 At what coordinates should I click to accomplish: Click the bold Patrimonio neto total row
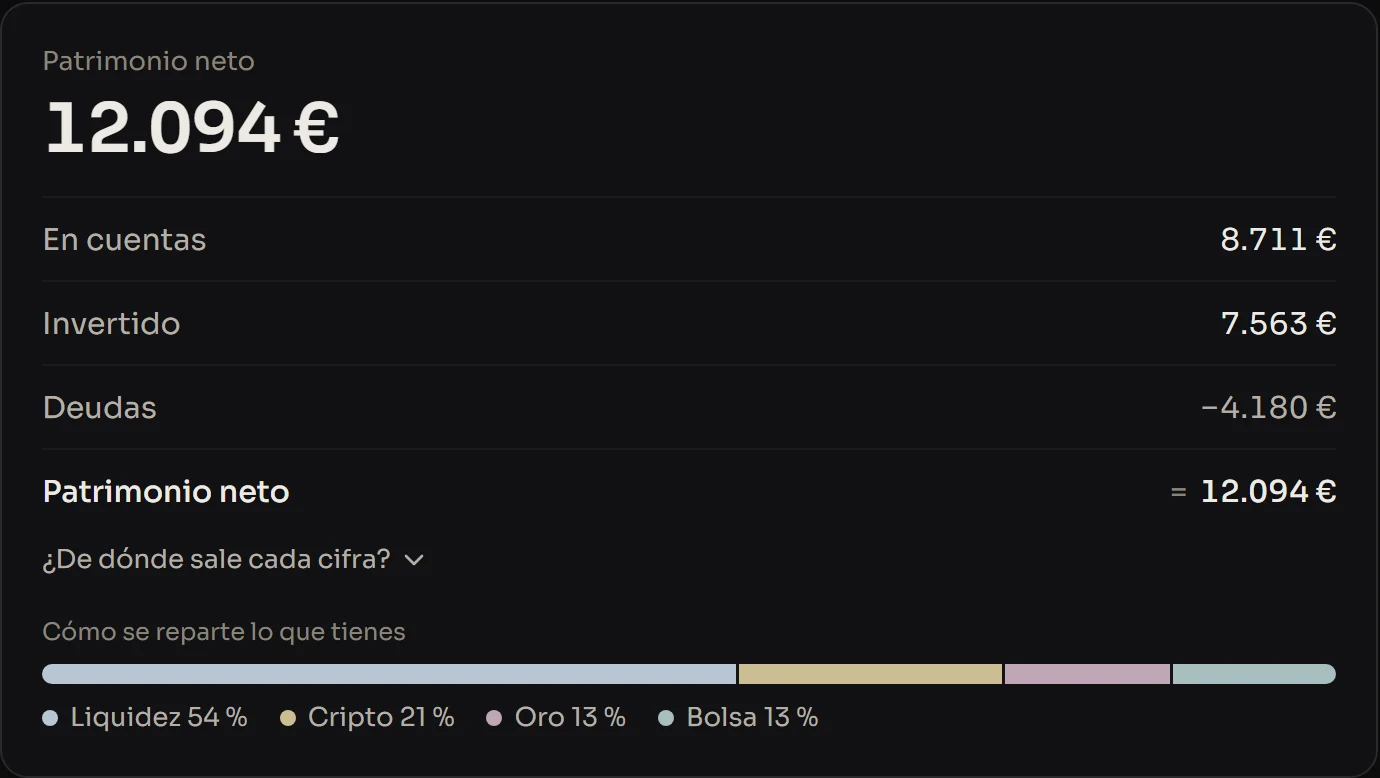(689, 492)
